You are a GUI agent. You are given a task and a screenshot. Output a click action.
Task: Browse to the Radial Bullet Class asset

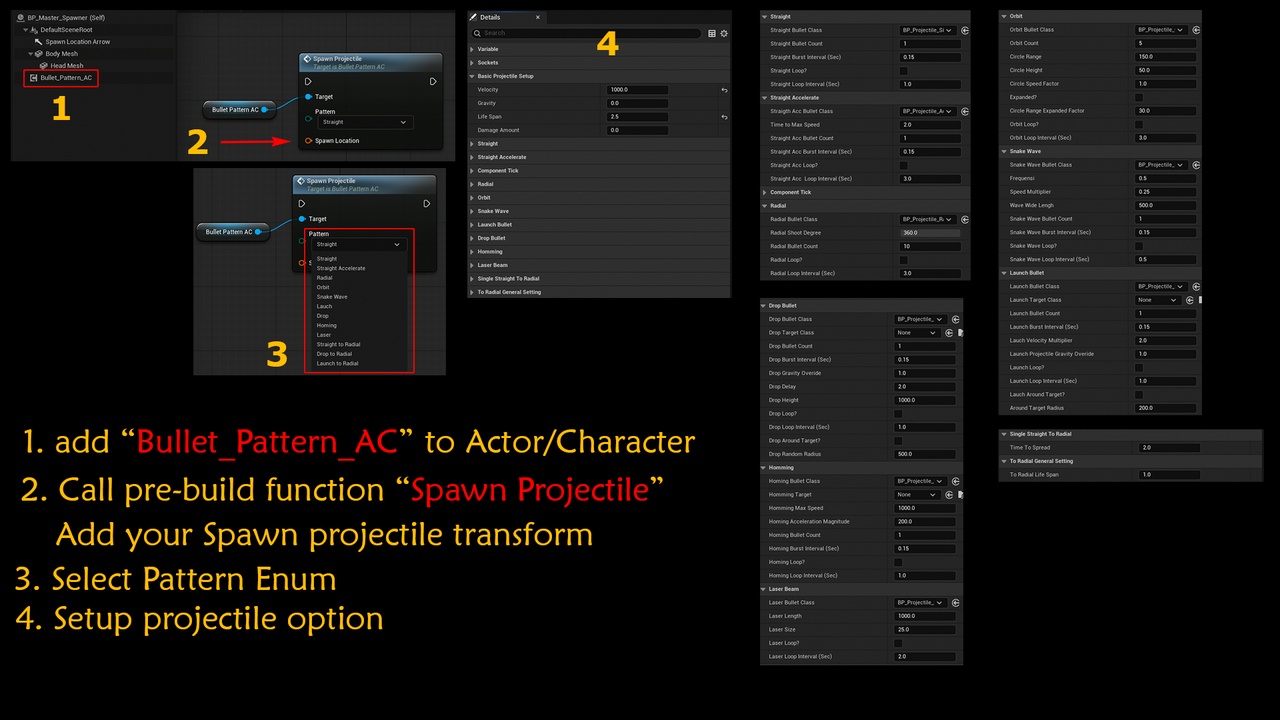click(965, 219)
